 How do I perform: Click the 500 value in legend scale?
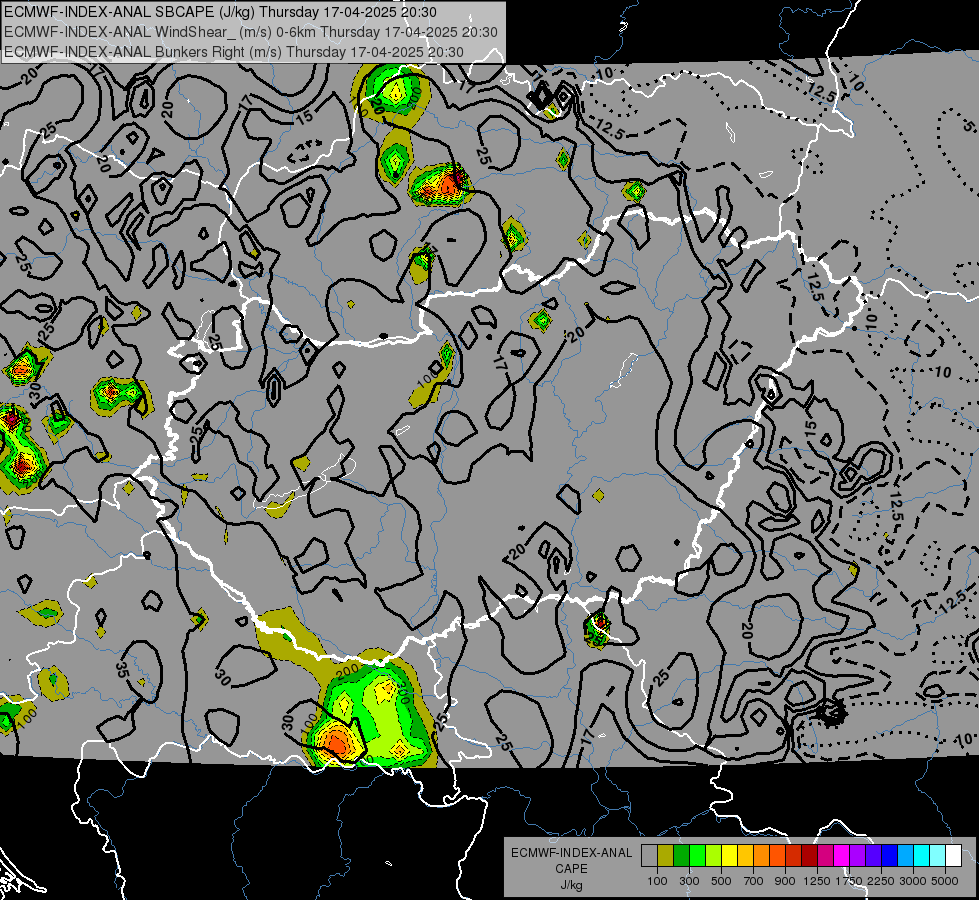[x=721, y=881]
